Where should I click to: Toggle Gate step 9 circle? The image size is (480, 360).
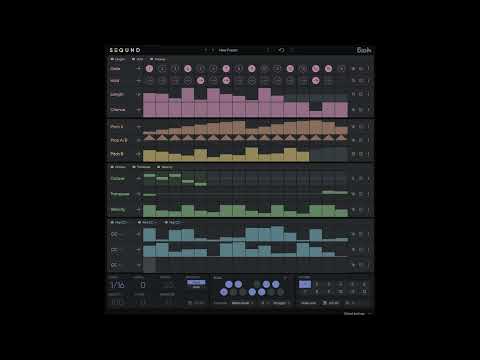pyautogui.click(x=252, y=69)
